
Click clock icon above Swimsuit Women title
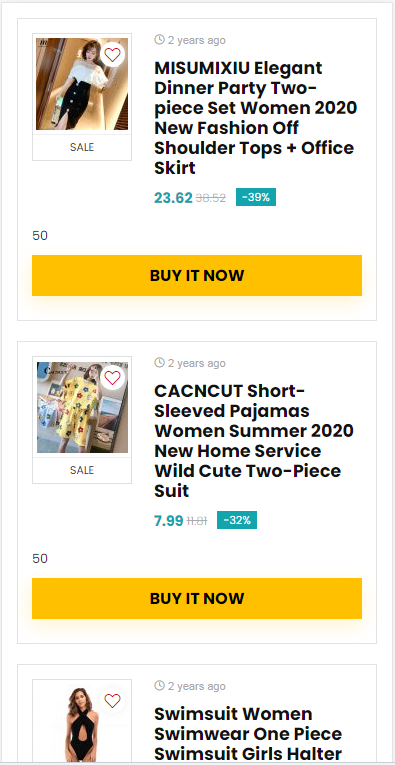(x=159, y=685)
